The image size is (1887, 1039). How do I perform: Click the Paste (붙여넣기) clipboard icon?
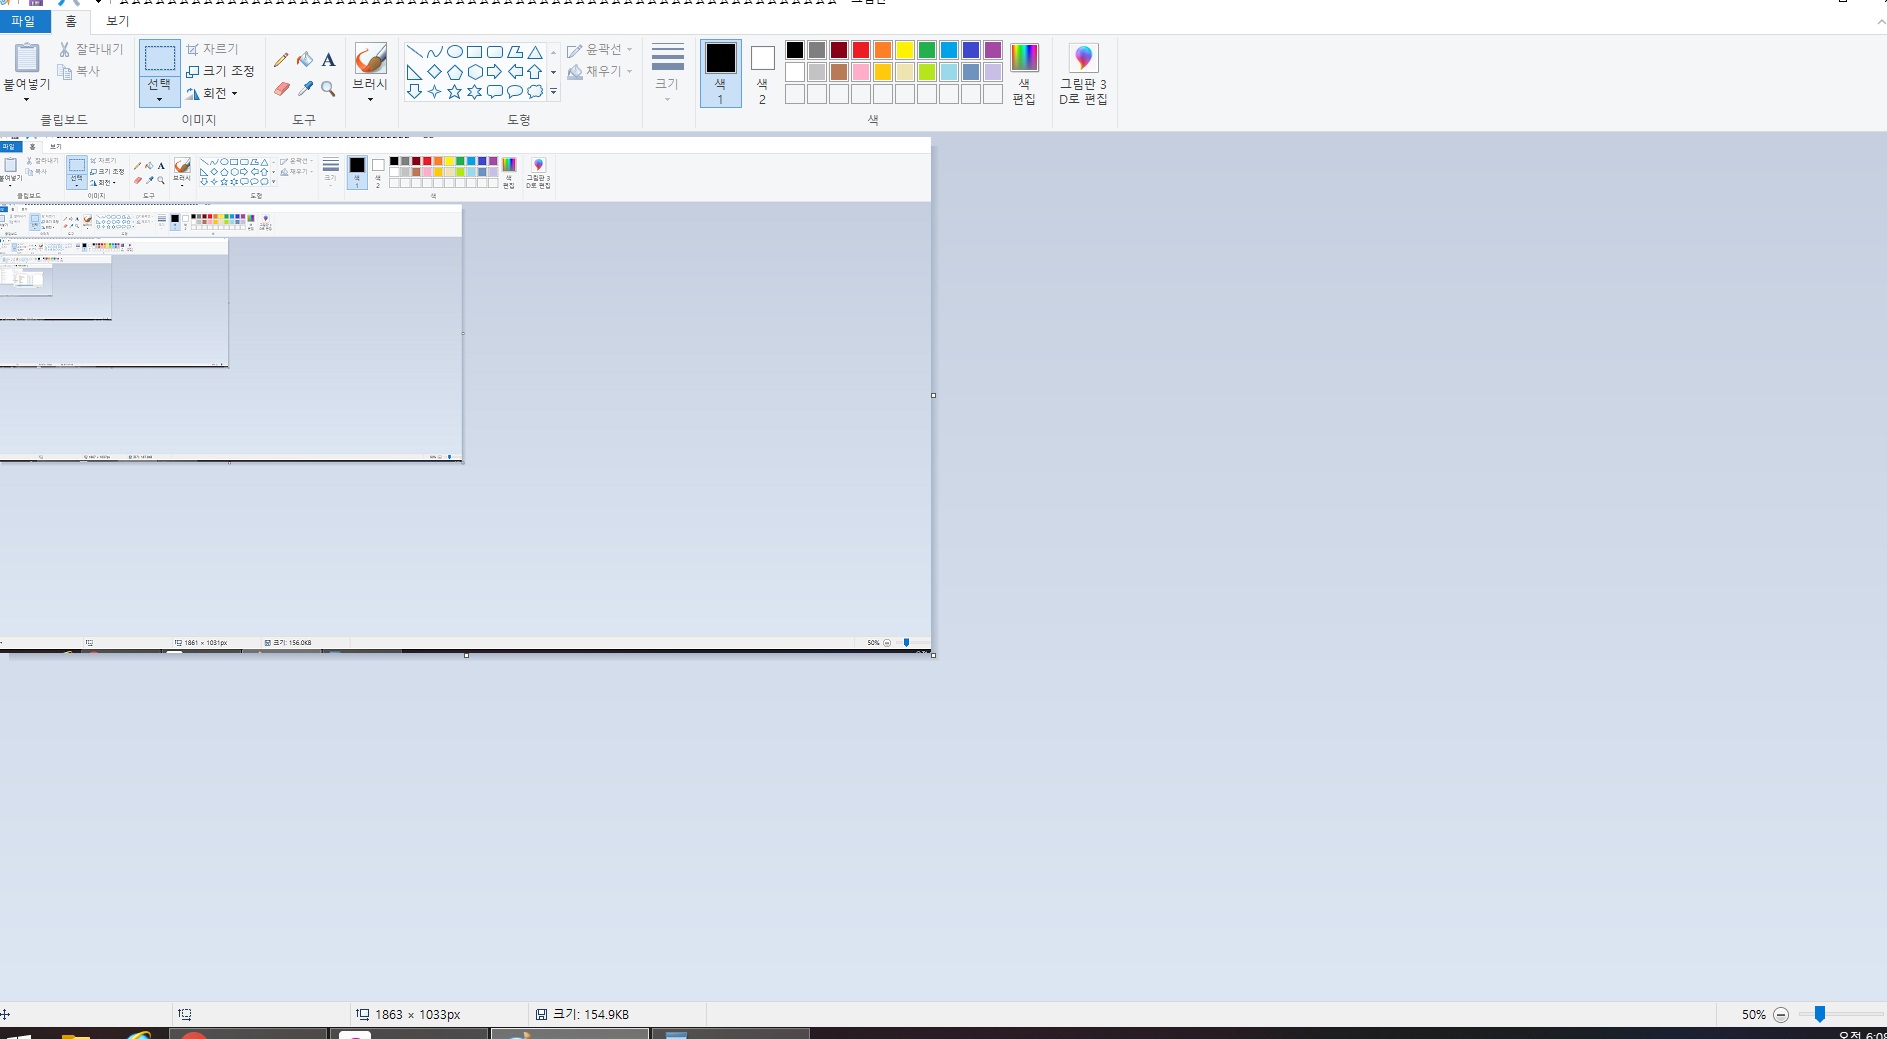coord(27,59)
